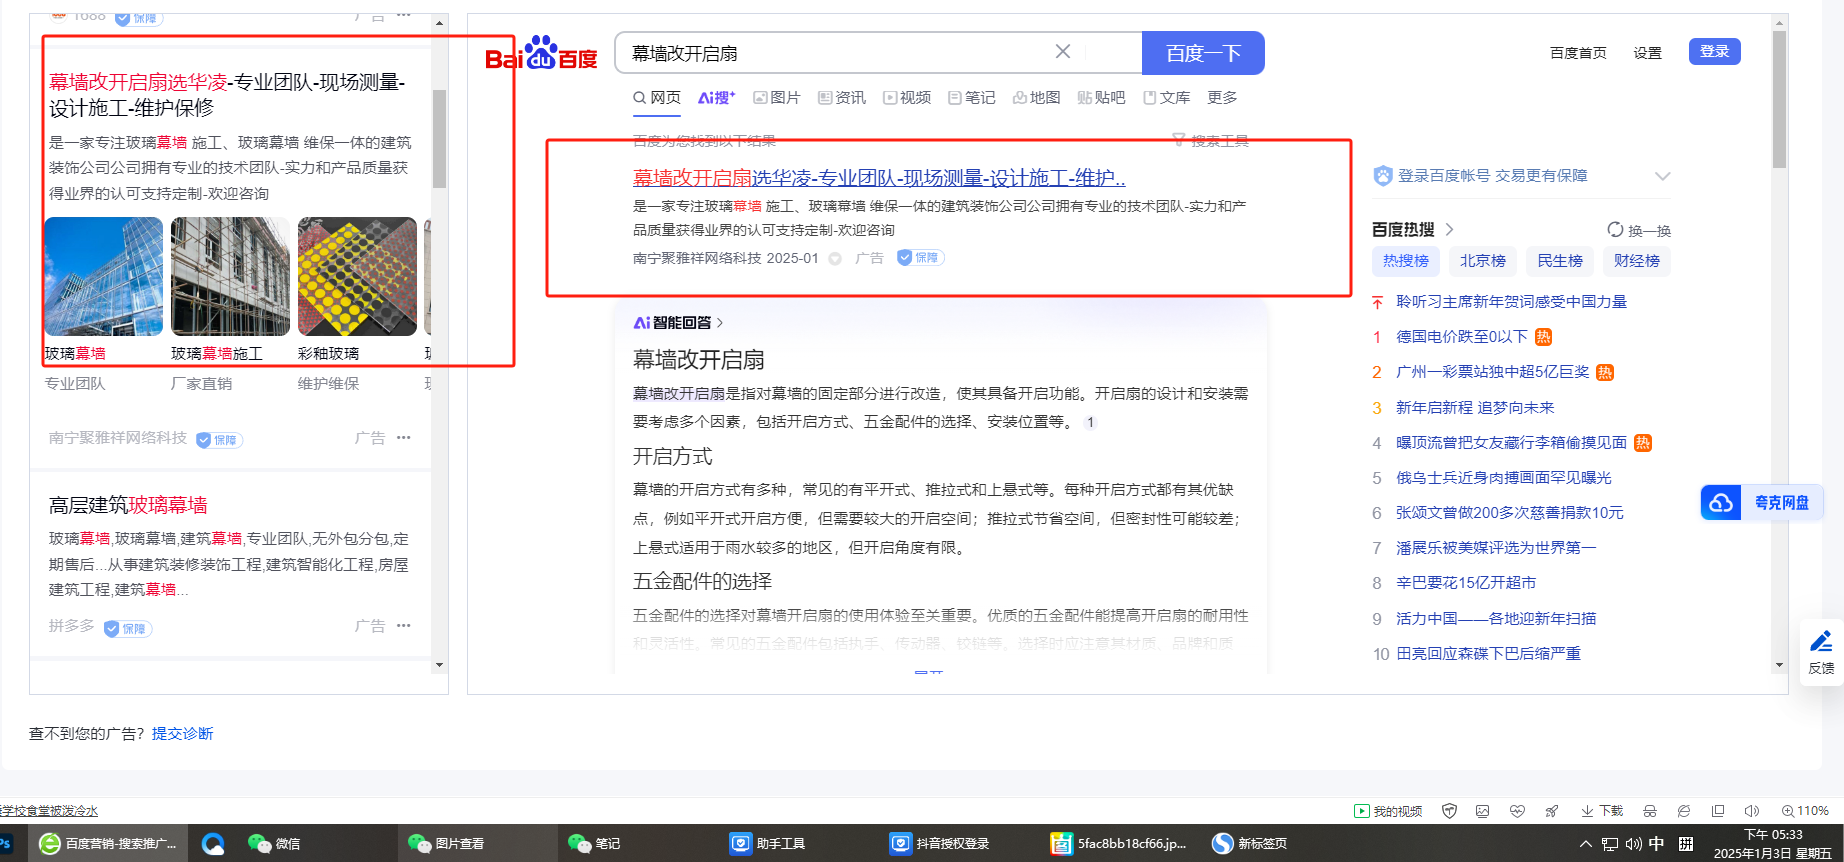Open the 贴吧 tab
The width and height of the screenshot is (1844, 862).
(x=1101, y=97)
